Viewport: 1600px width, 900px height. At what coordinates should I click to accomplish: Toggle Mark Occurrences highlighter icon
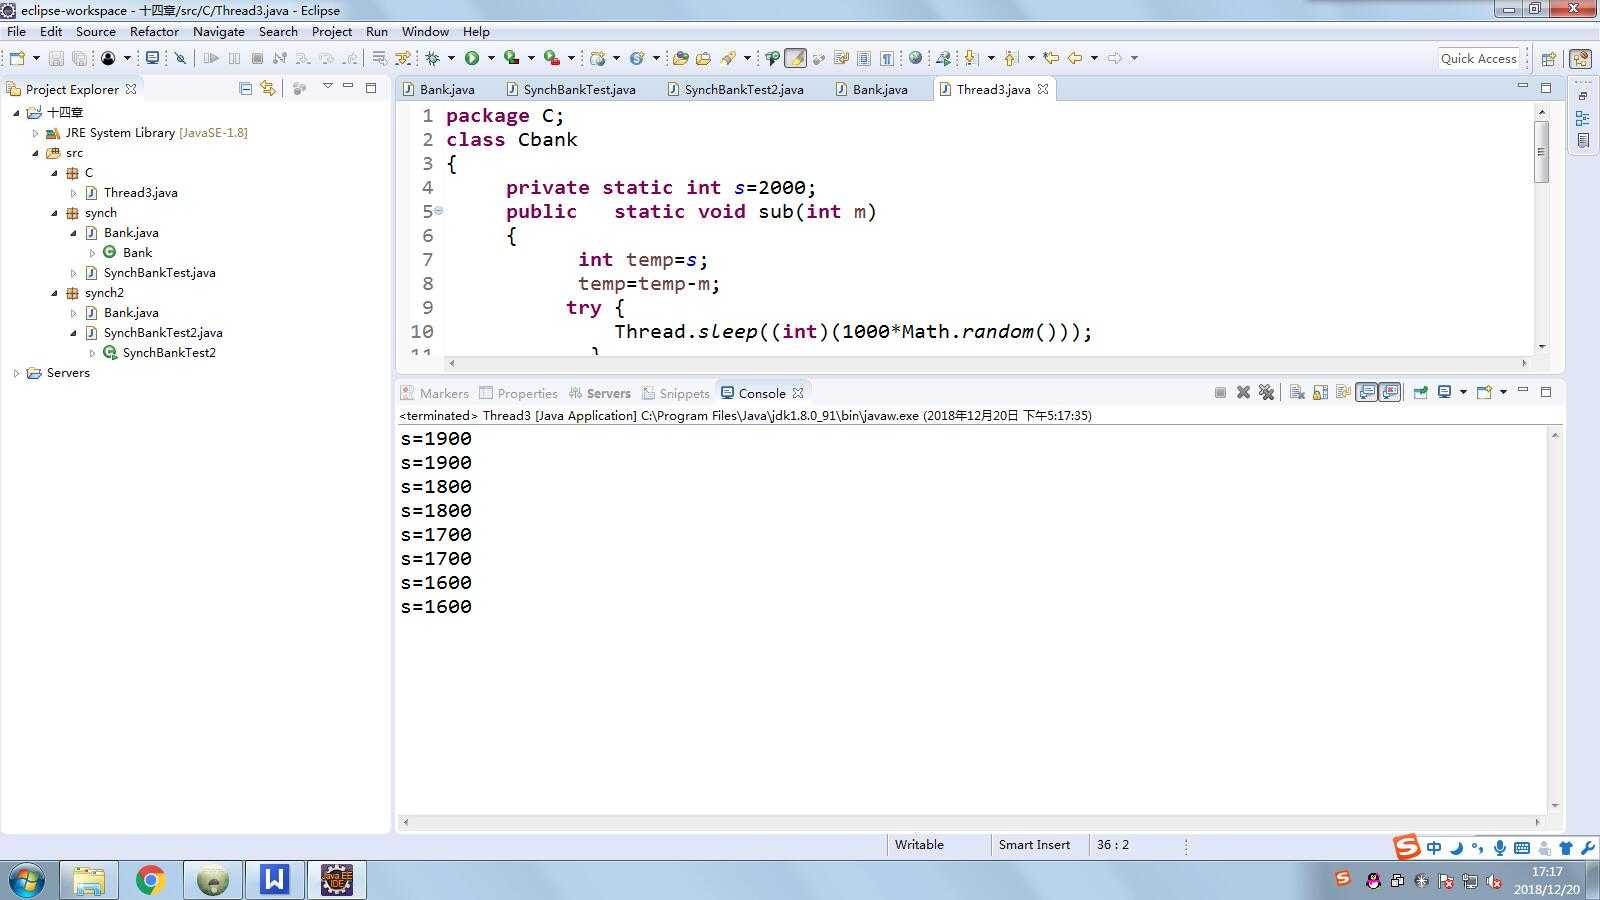tap(795, 58)
